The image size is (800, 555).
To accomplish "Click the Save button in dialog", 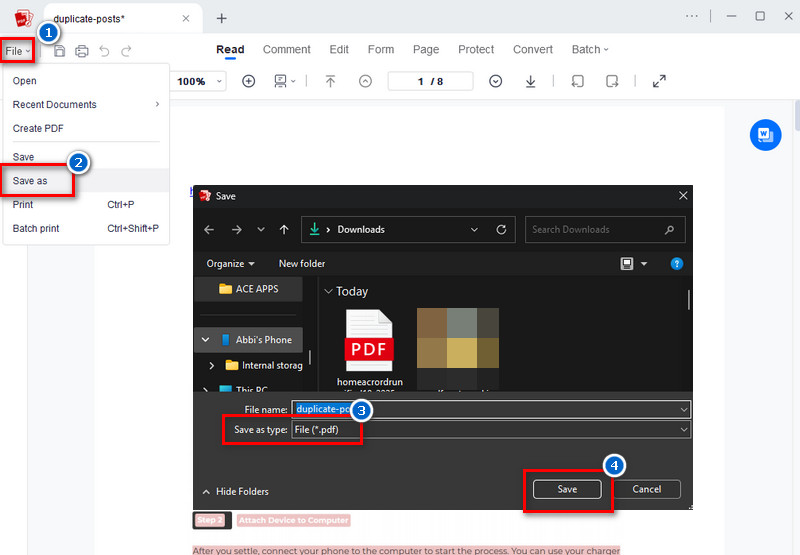I will coord(567,489).
